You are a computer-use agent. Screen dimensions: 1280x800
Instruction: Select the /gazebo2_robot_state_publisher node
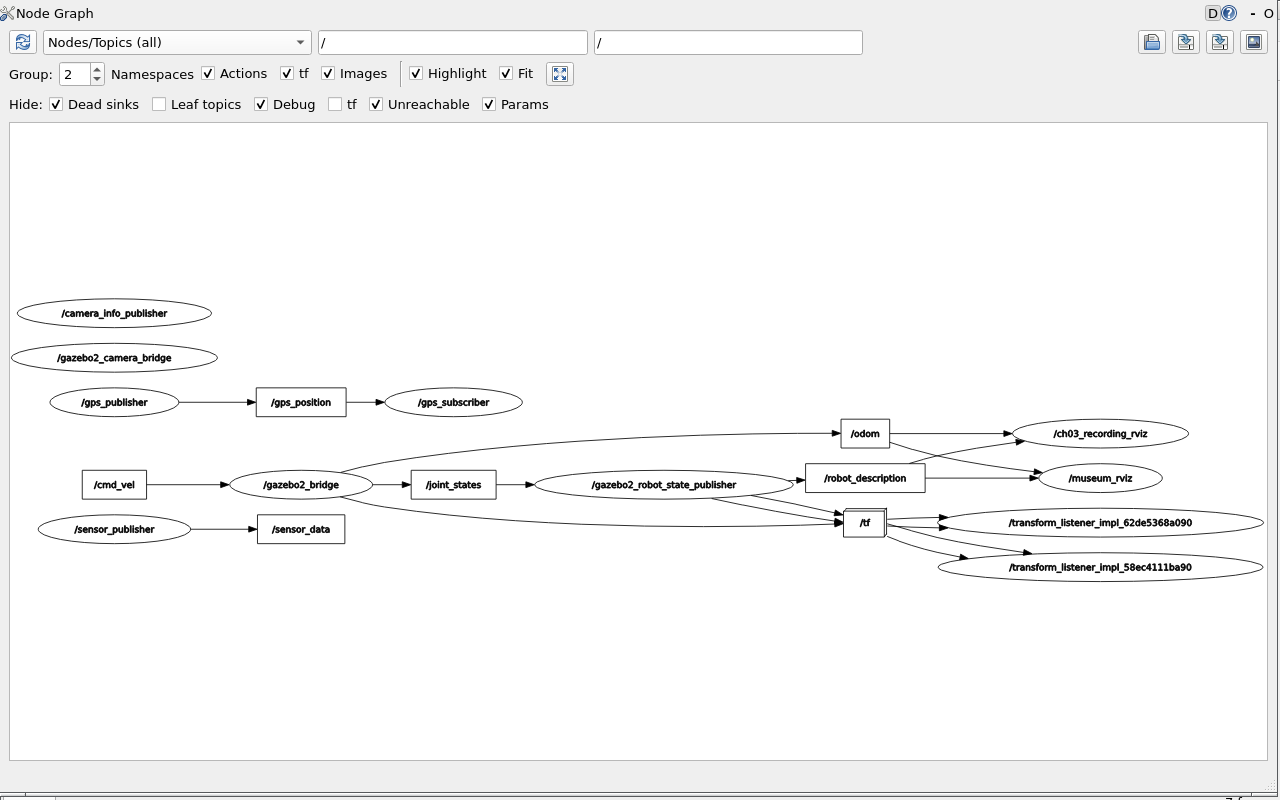point(664,485)
